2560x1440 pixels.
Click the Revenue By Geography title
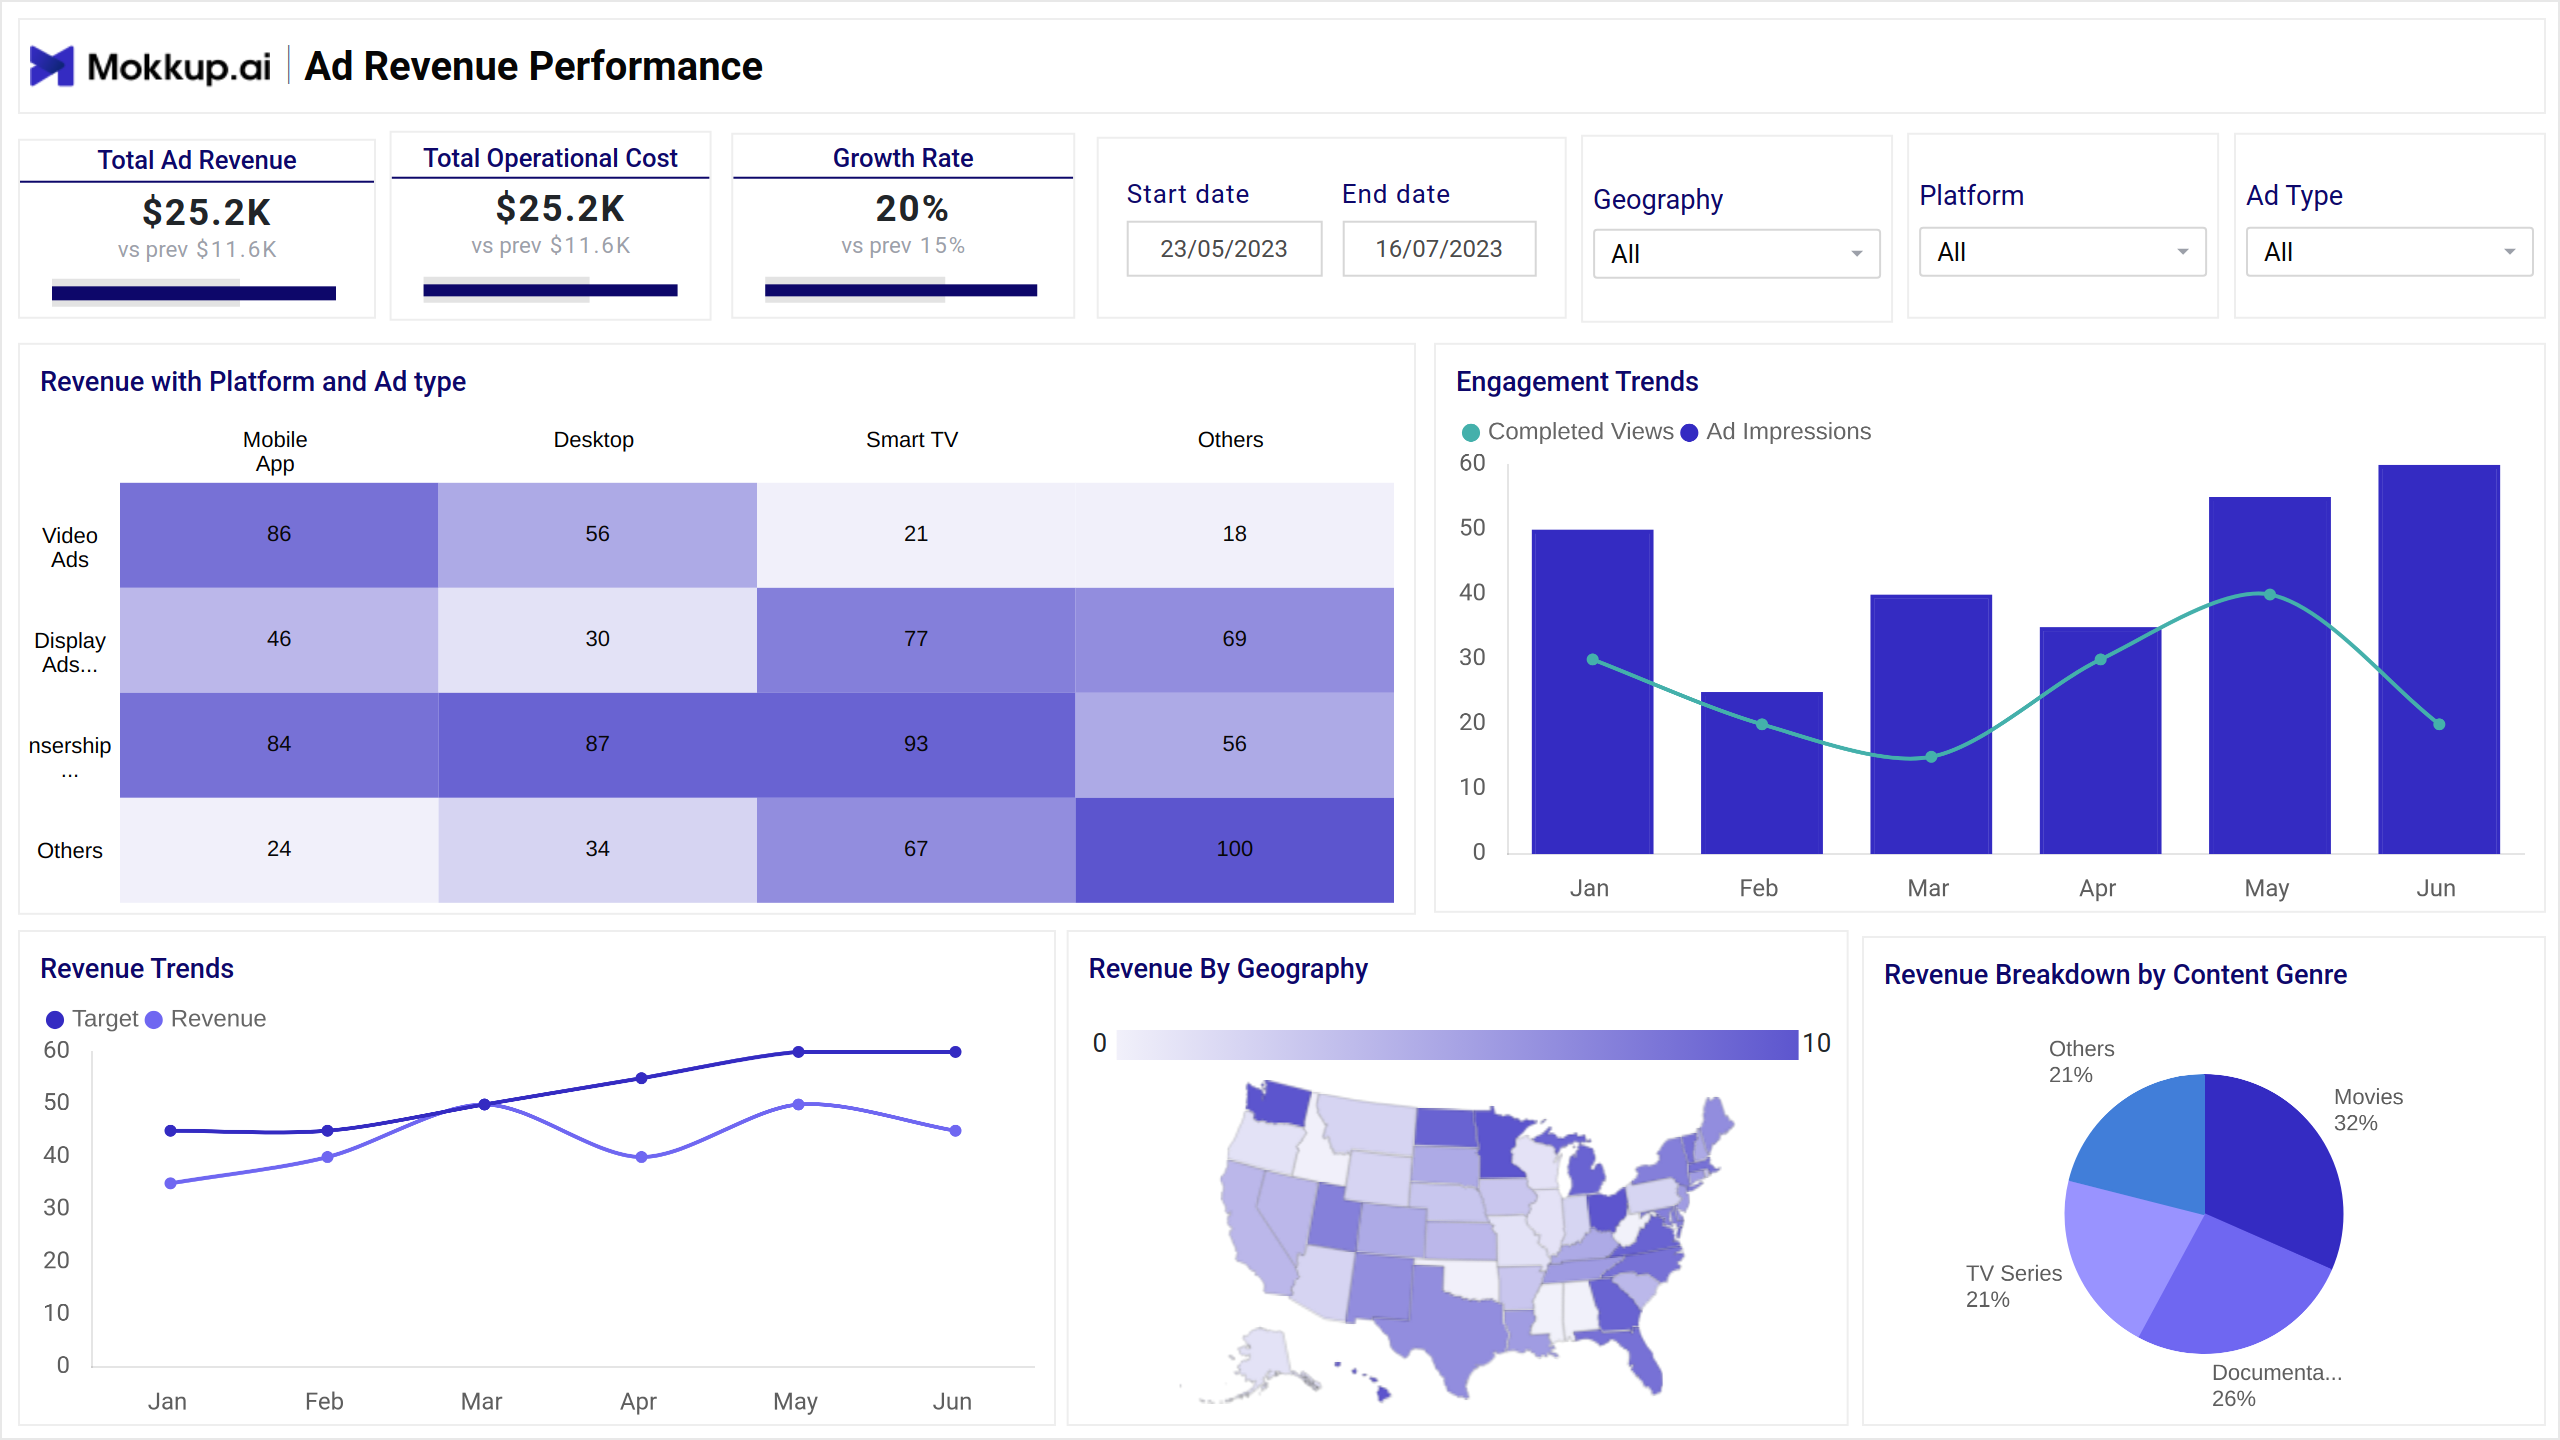pos(1228,969)
